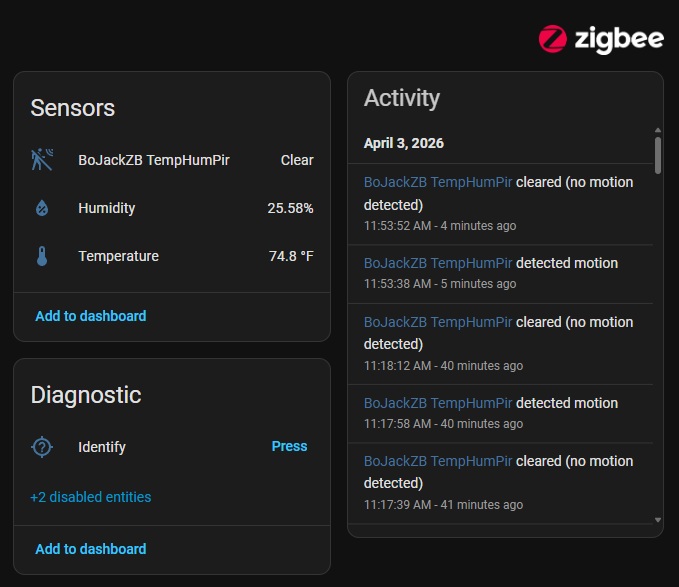Click the temperature thermometer icon
Image resolution: width=679 pixels, height=587 pixels.
coord(42,256)
